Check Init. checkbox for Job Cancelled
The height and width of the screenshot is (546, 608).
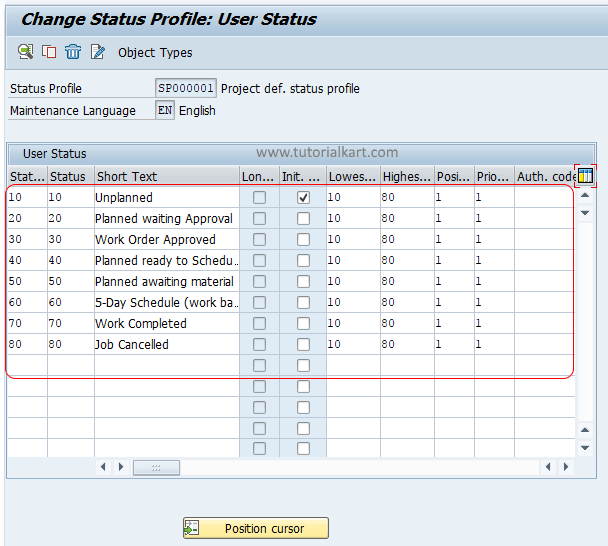click(303, 344)
